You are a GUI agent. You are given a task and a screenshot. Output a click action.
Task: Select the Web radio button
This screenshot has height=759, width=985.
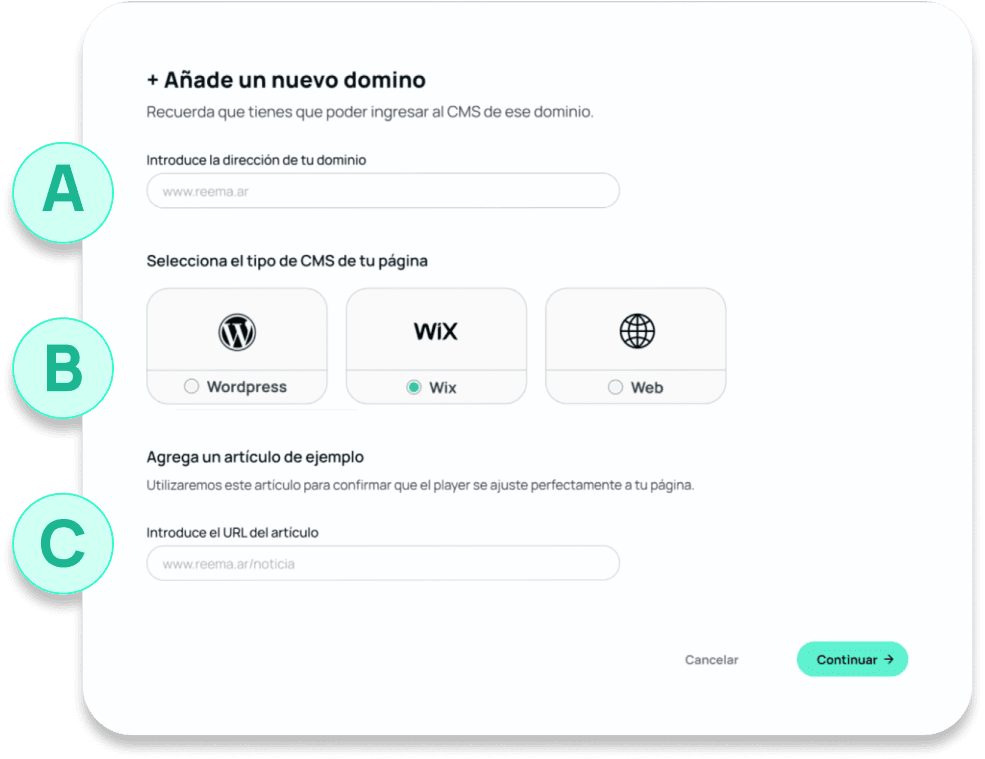(615, 387)
